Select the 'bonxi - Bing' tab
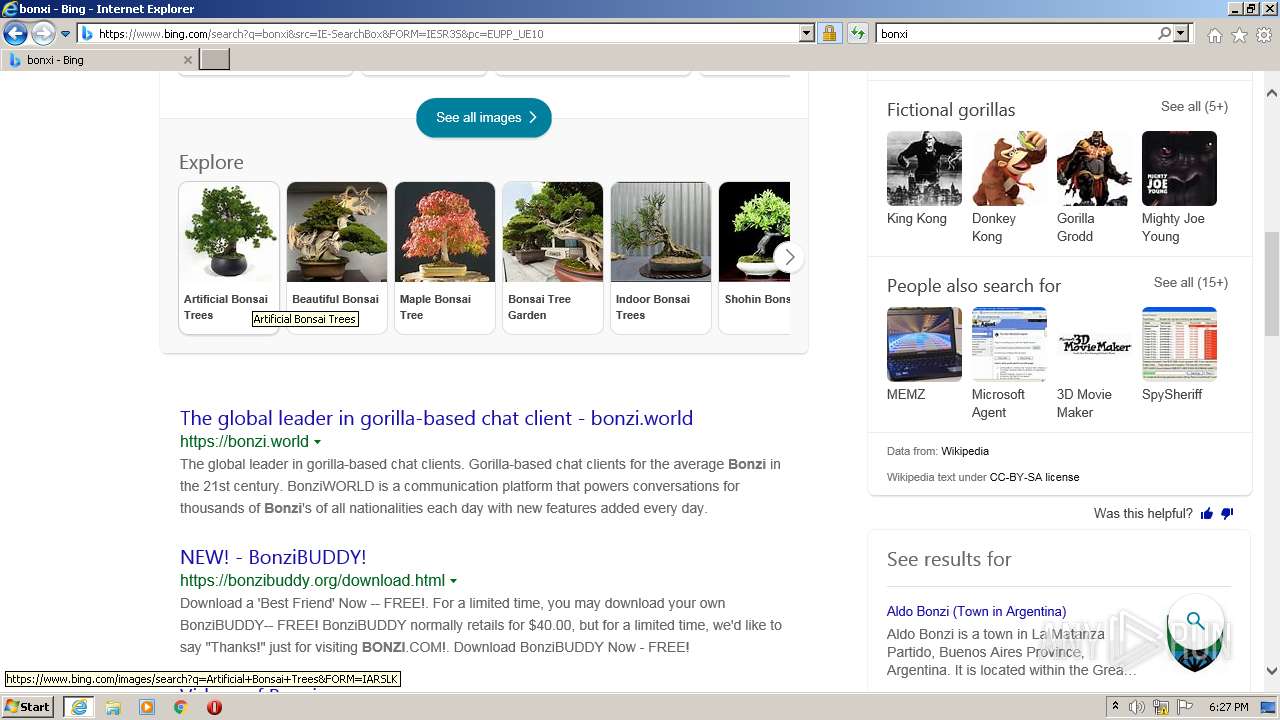Viewport: 1280px width, 720px height. pos(100,60)
